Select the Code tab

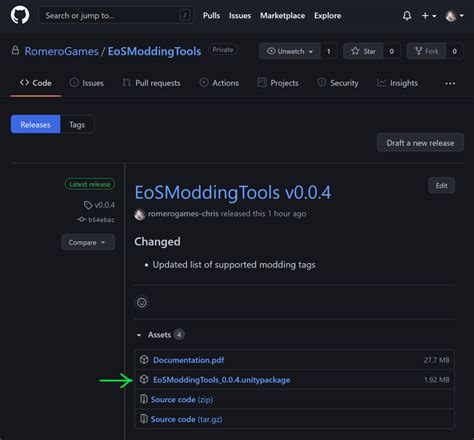coord(36,83)
